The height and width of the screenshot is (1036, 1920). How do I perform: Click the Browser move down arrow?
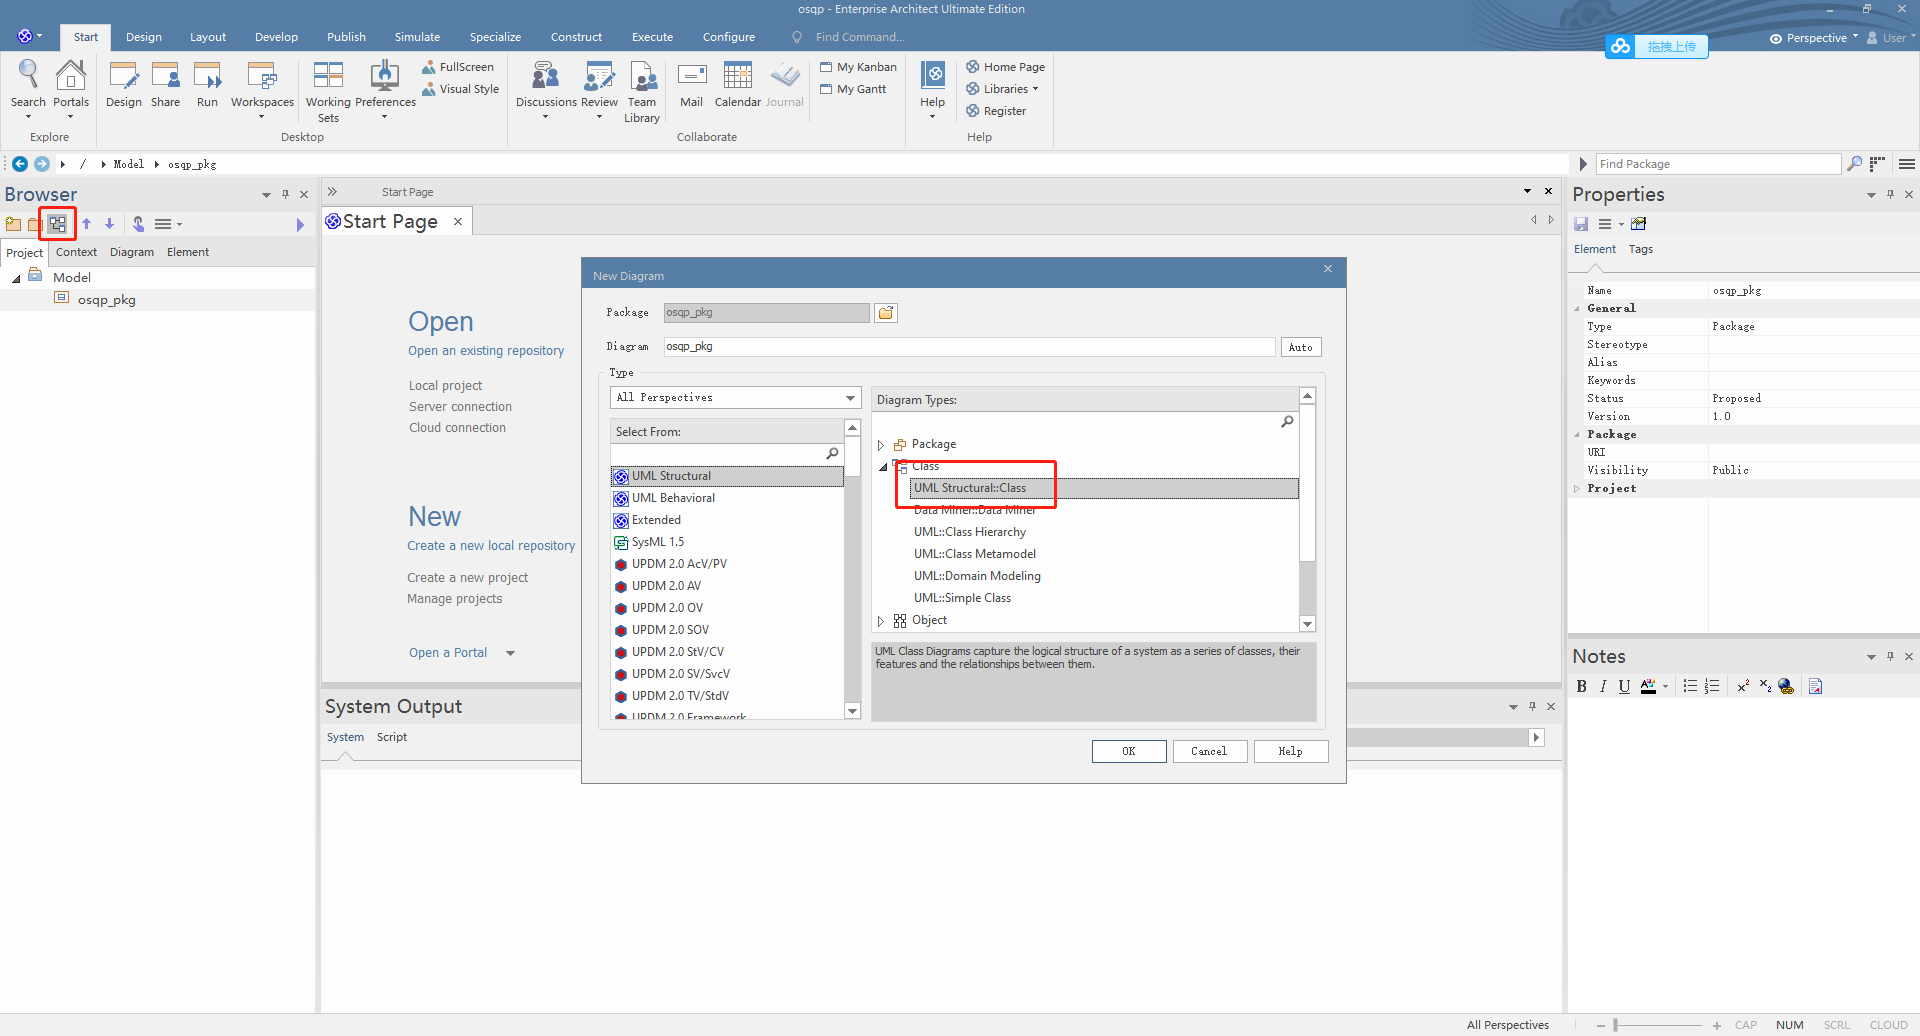coord(110,224)
